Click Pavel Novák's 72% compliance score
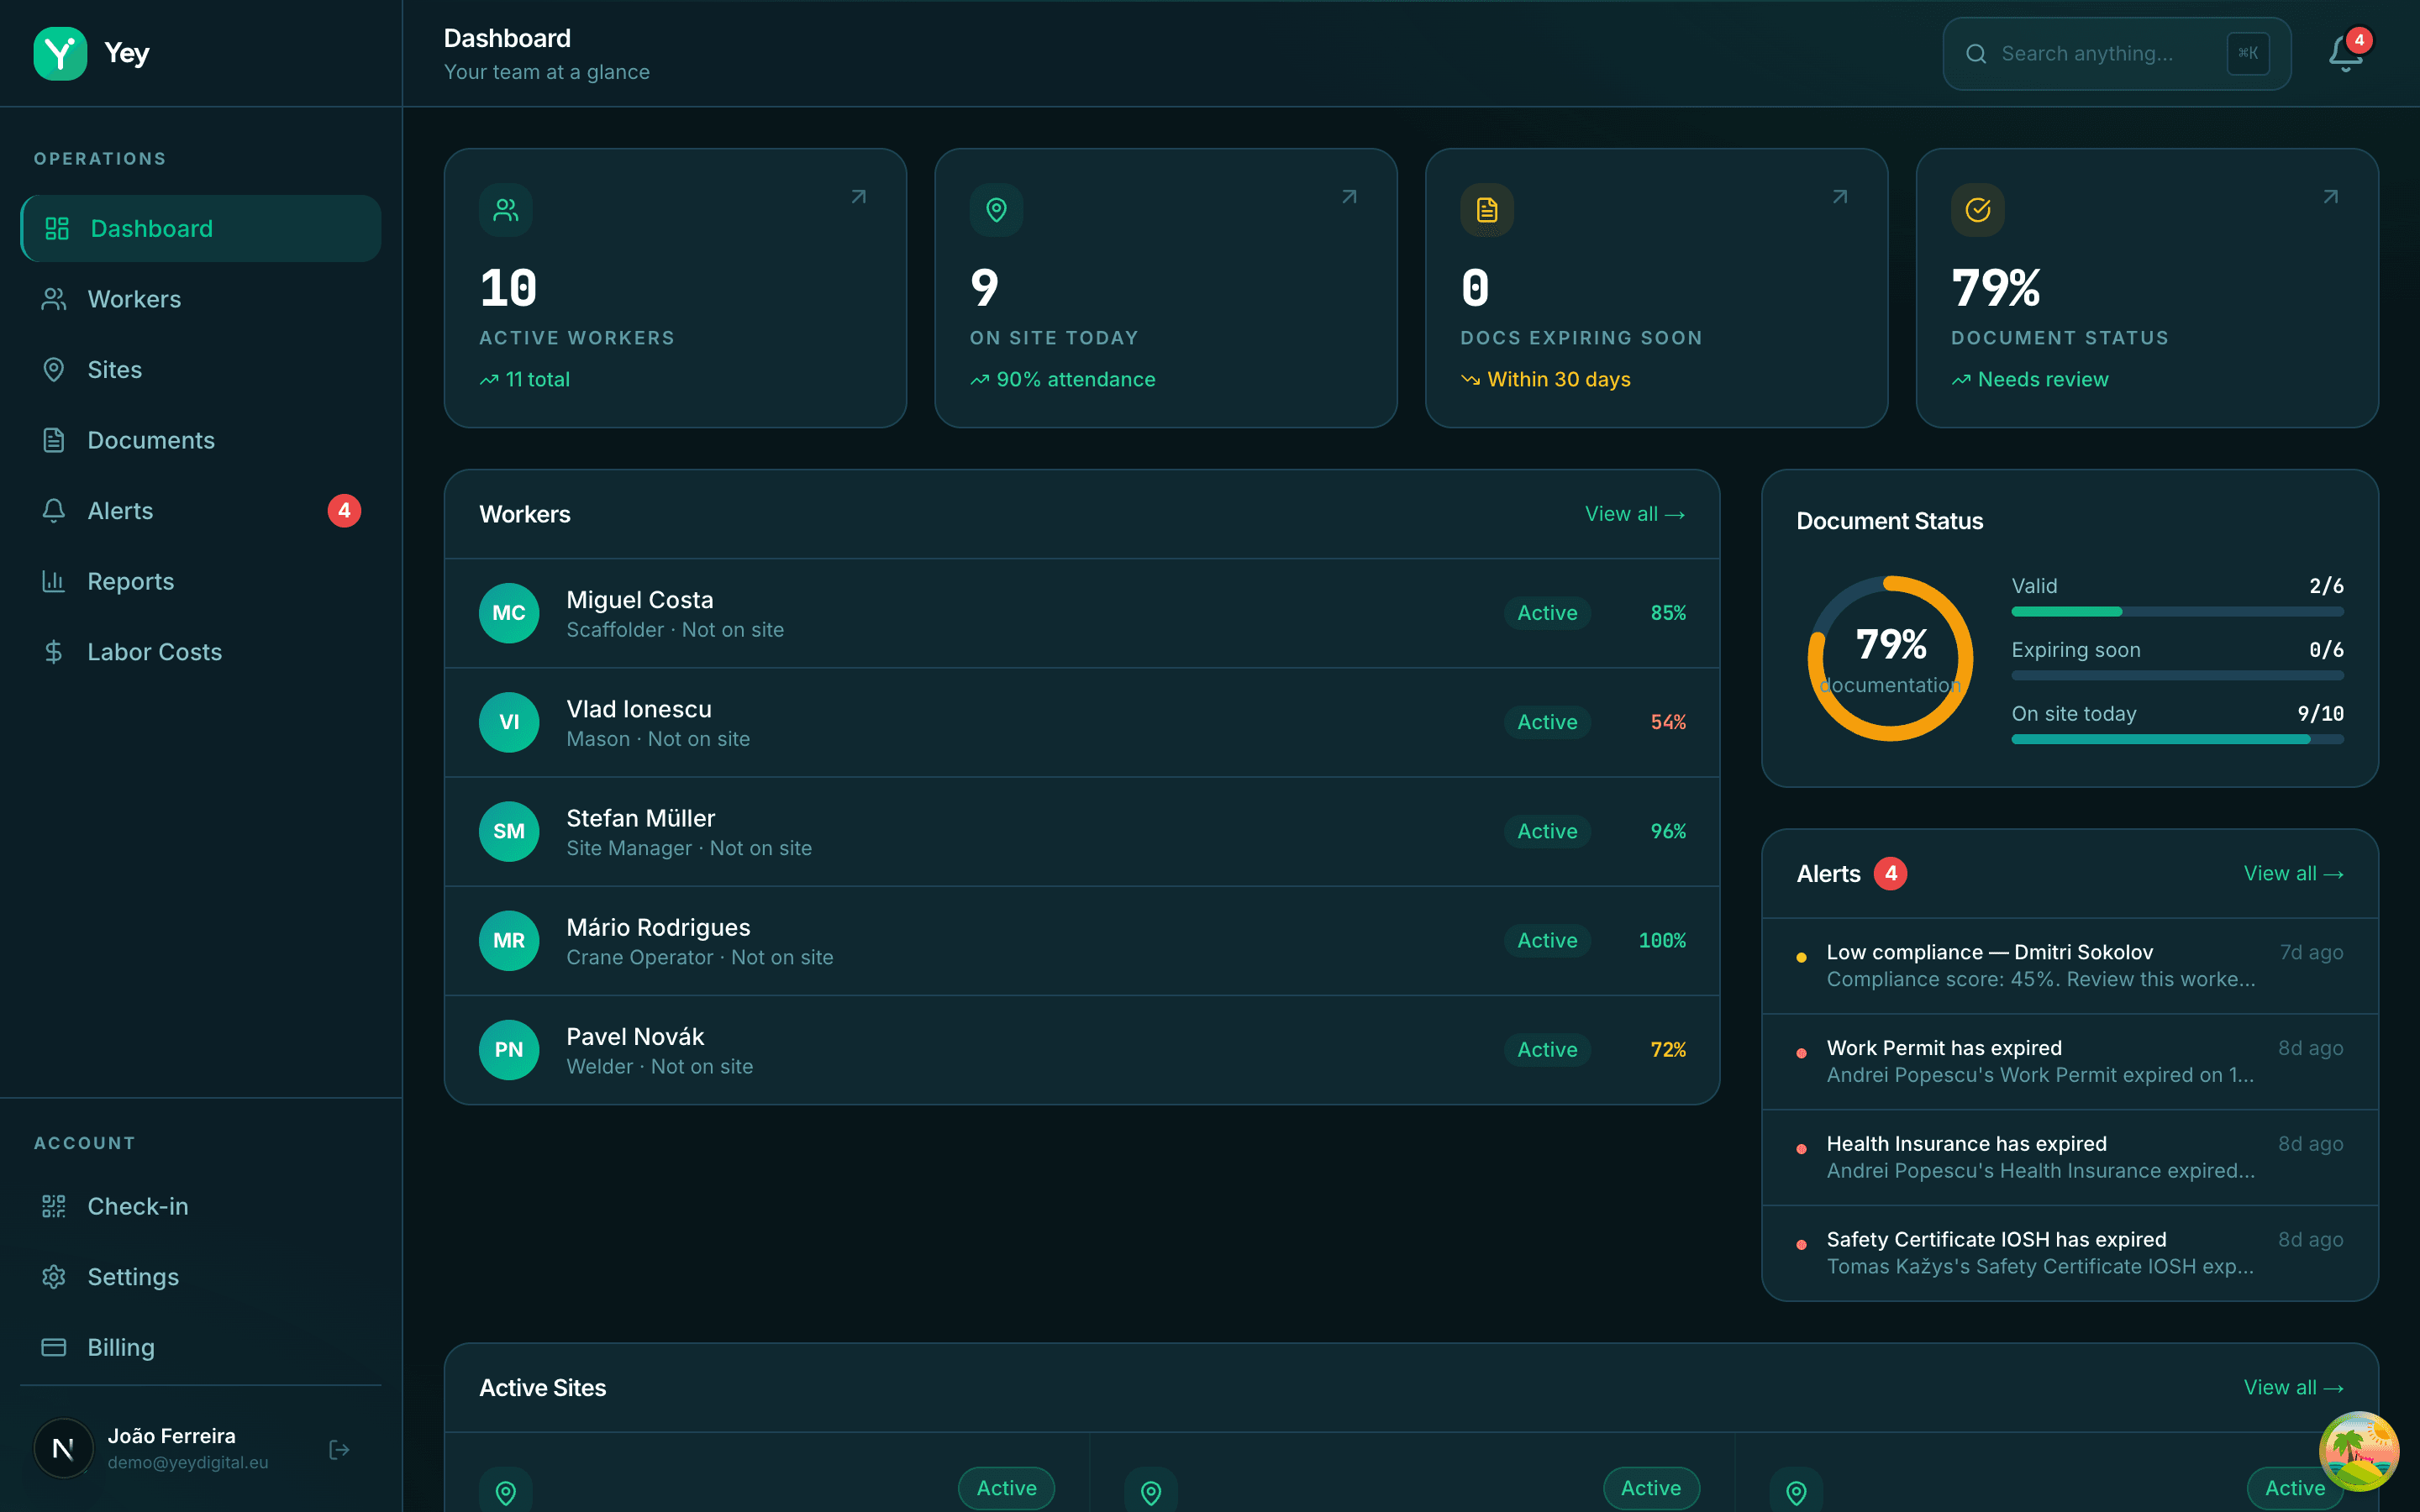The height and width of the screenshot is (1512, 2420). click(x=1668, y=1050)
